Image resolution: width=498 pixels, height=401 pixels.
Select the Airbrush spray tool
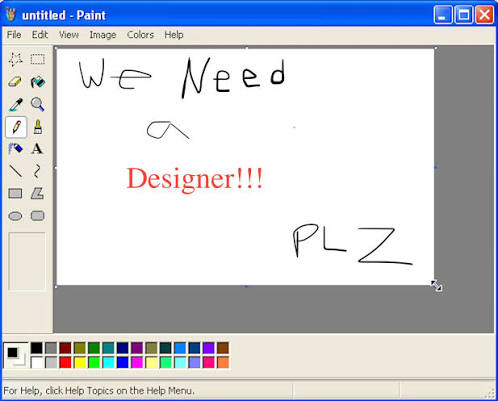(x=15, y=149)
